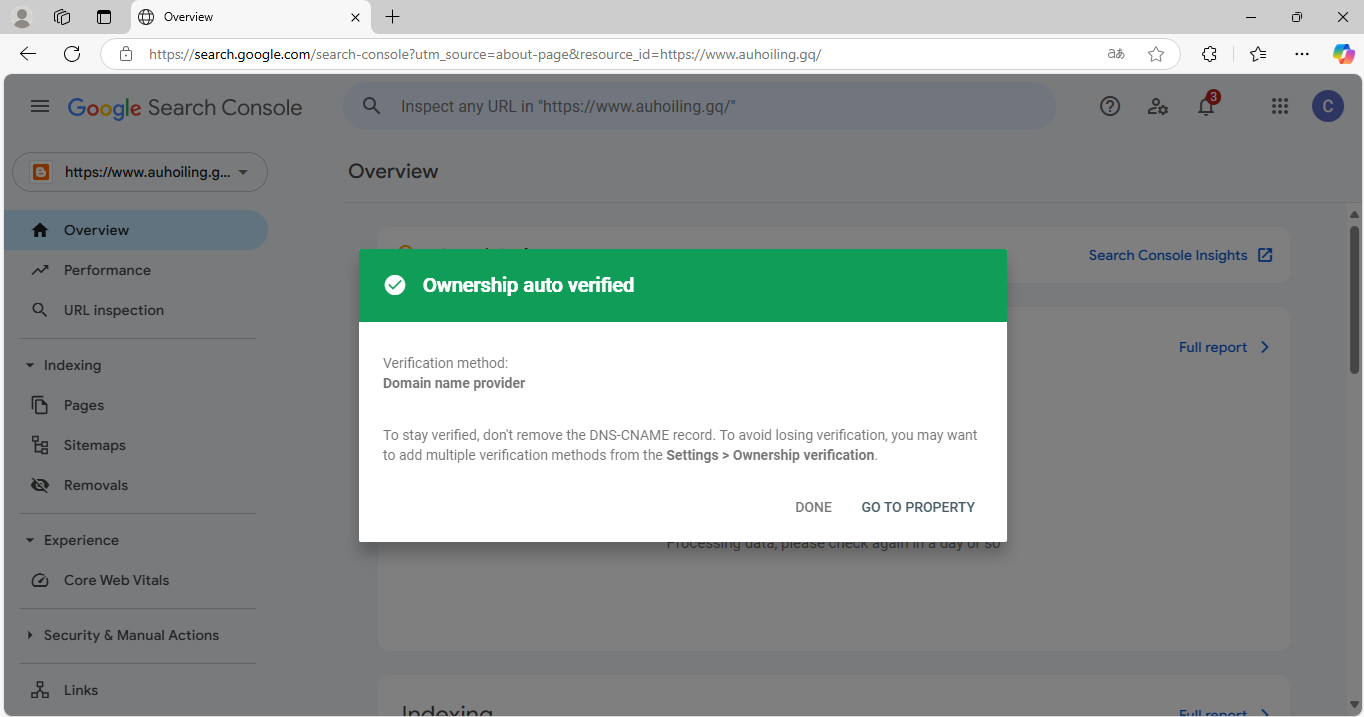Click the browser address bar URL
This screenshot has width=1364, height=717.
tap(485, 54)
